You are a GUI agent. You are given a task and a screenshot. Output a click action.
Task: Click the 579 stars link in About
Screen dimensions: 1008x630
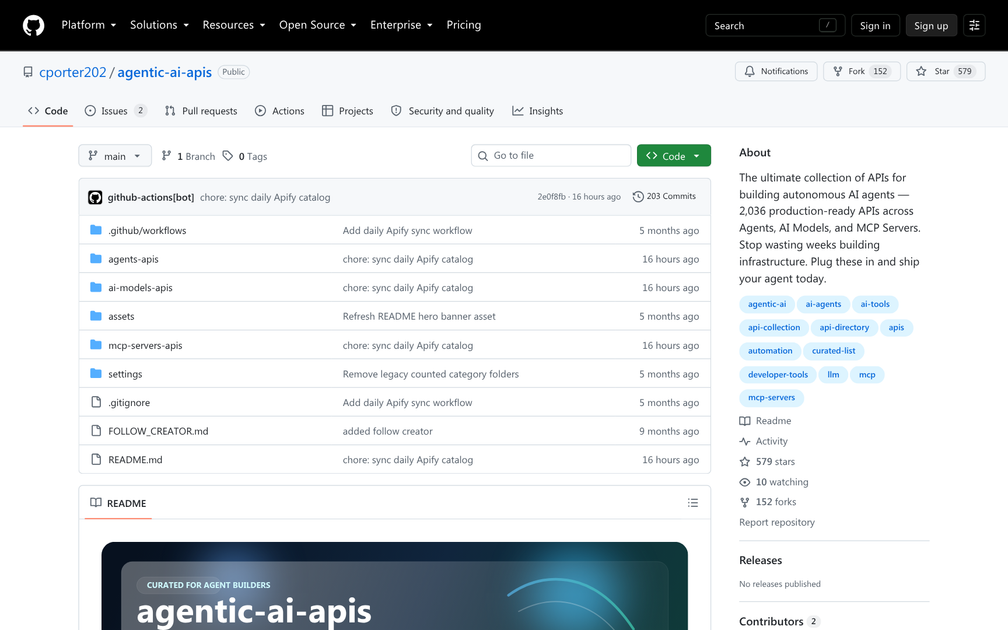tap(768, 462)
